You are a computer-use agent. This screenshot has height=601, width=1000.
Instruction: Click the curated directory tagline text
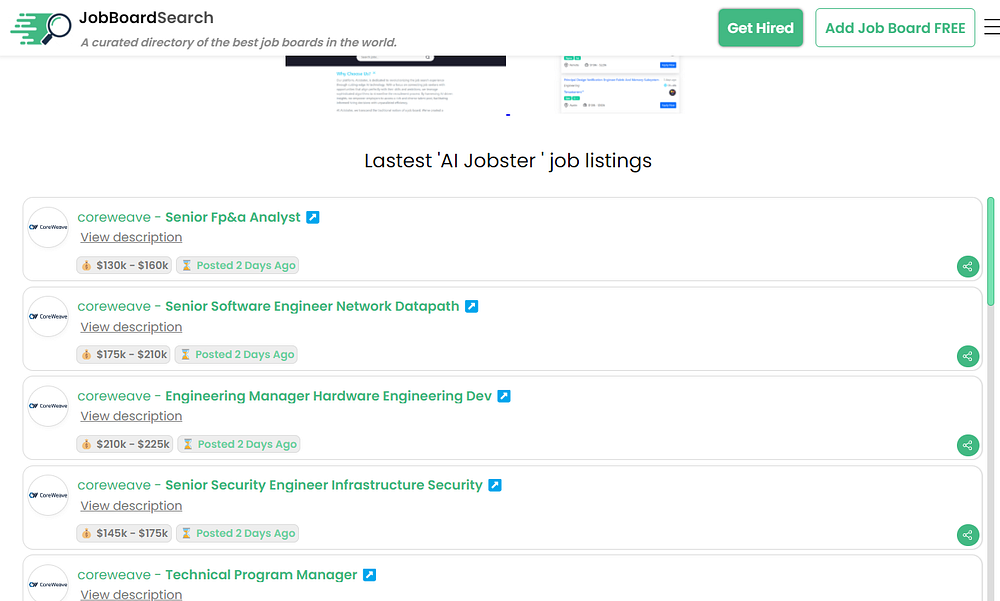click(239, 42)
